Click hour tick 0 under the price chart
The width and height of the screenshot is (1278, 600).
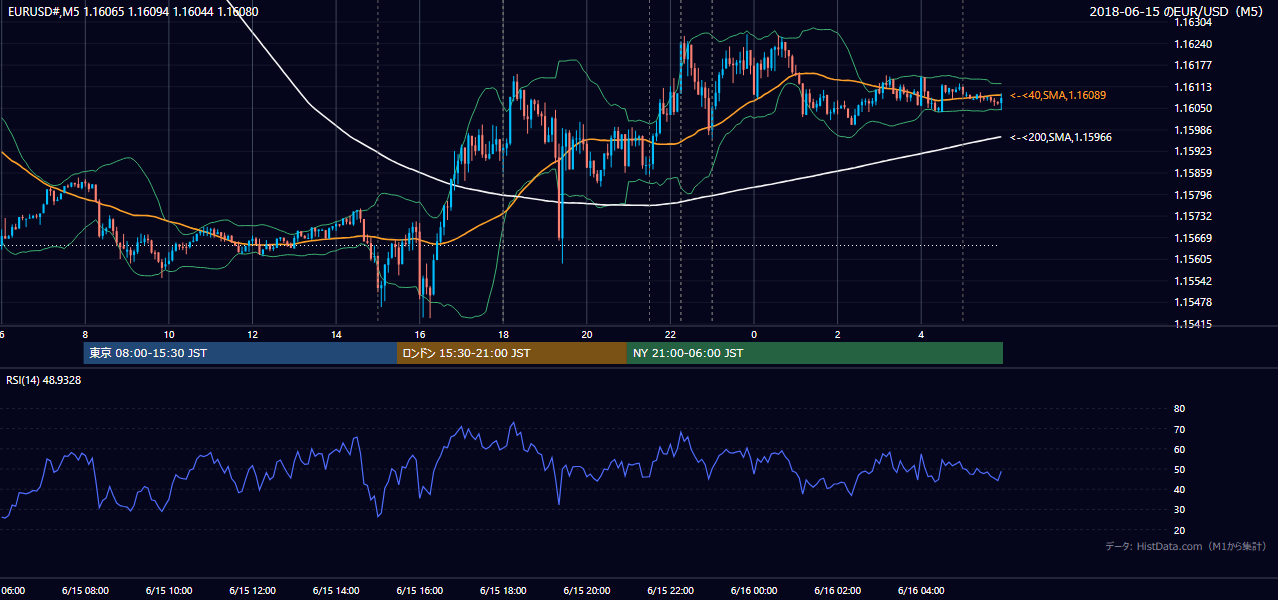click(754, 335)
